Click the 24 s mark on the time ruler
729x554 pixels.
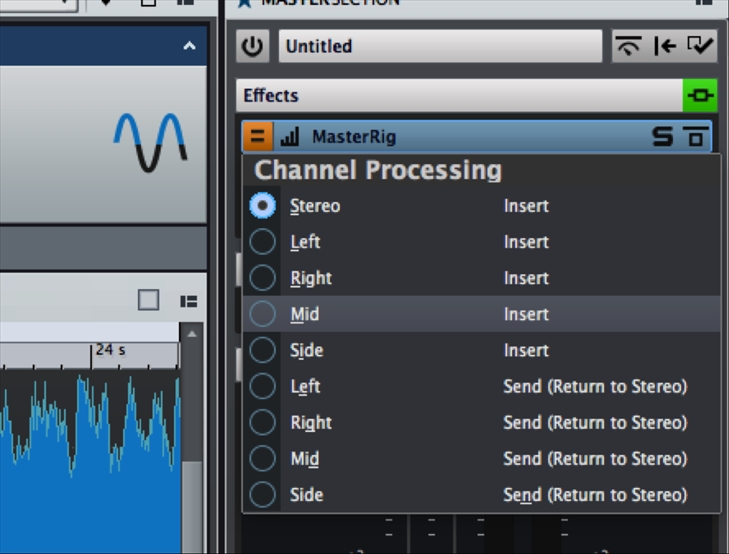click(x=110, y=350)
